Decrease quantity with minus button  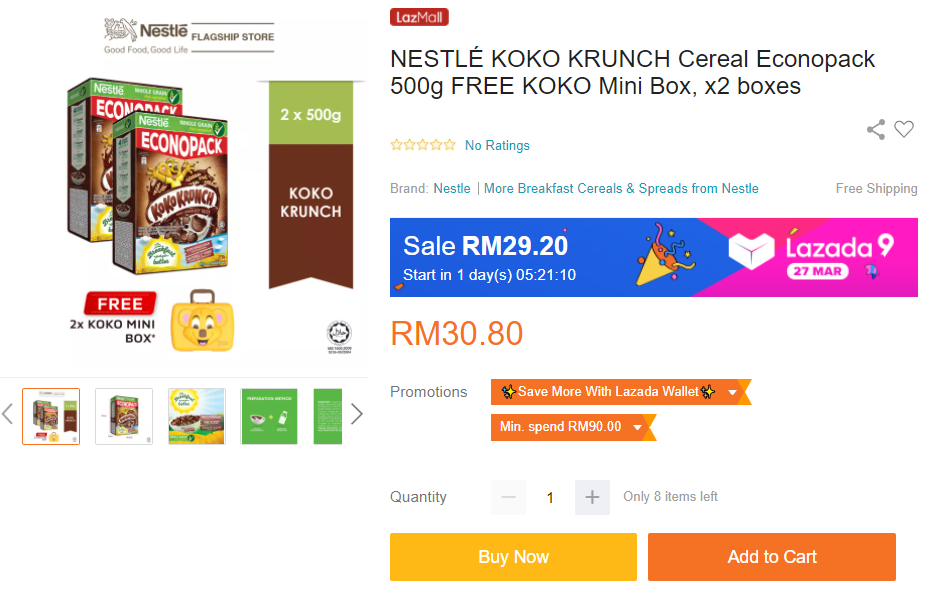508,497
